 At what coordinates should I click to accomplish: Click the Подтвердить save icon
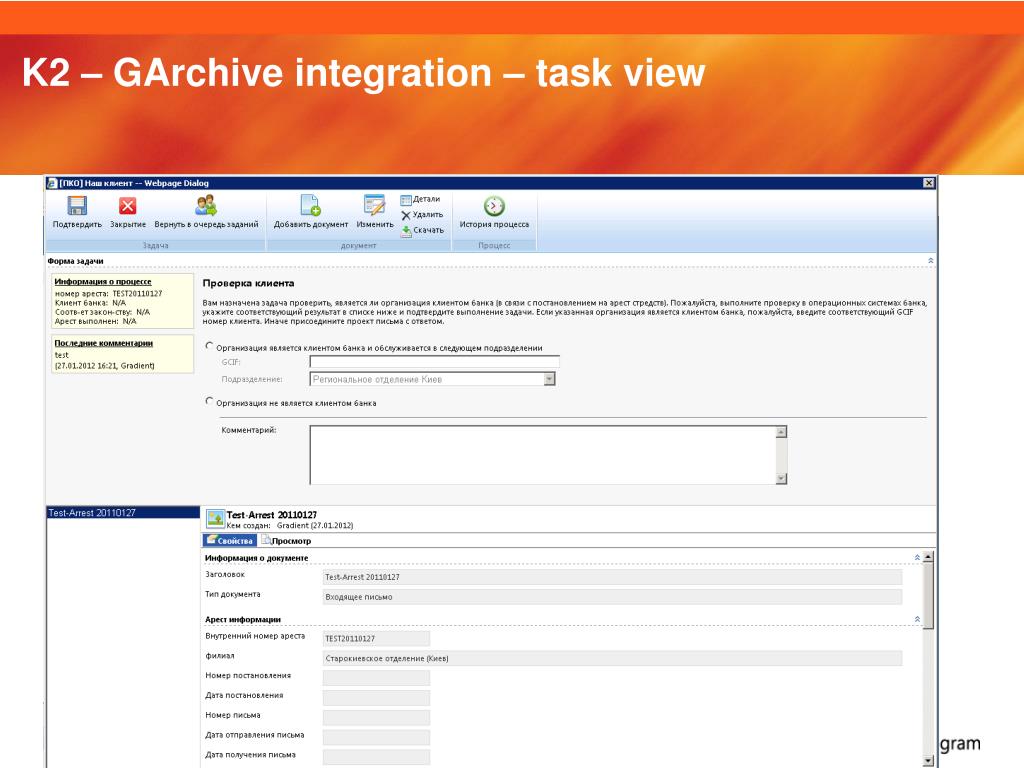pos(77,206)
